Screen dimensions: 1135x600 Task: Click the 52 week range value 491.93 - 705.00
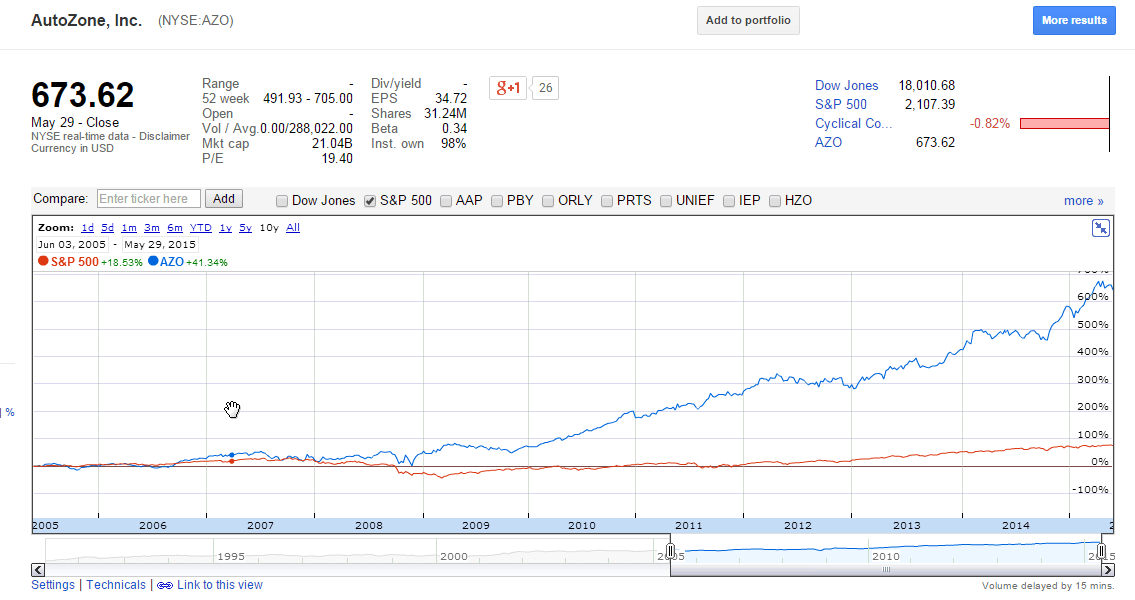coord(308,98)
